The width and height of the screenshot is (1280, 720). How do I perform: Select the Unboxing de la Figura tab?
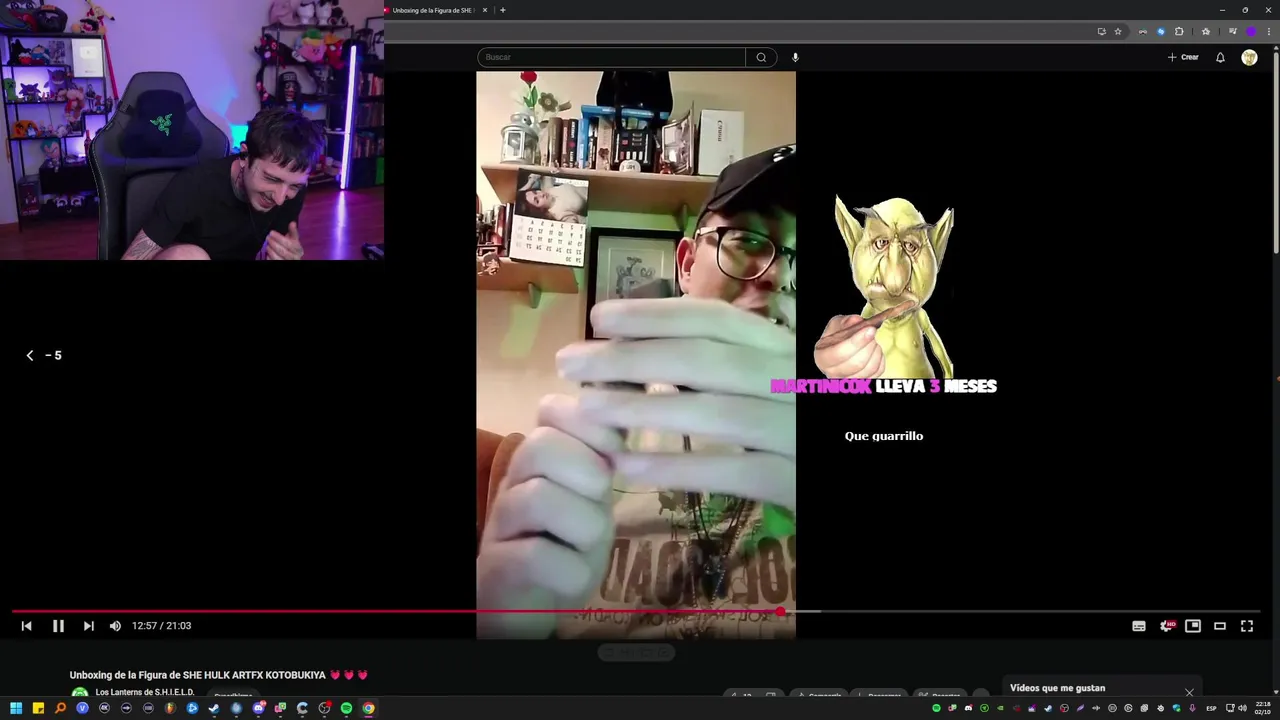point(435,10)
